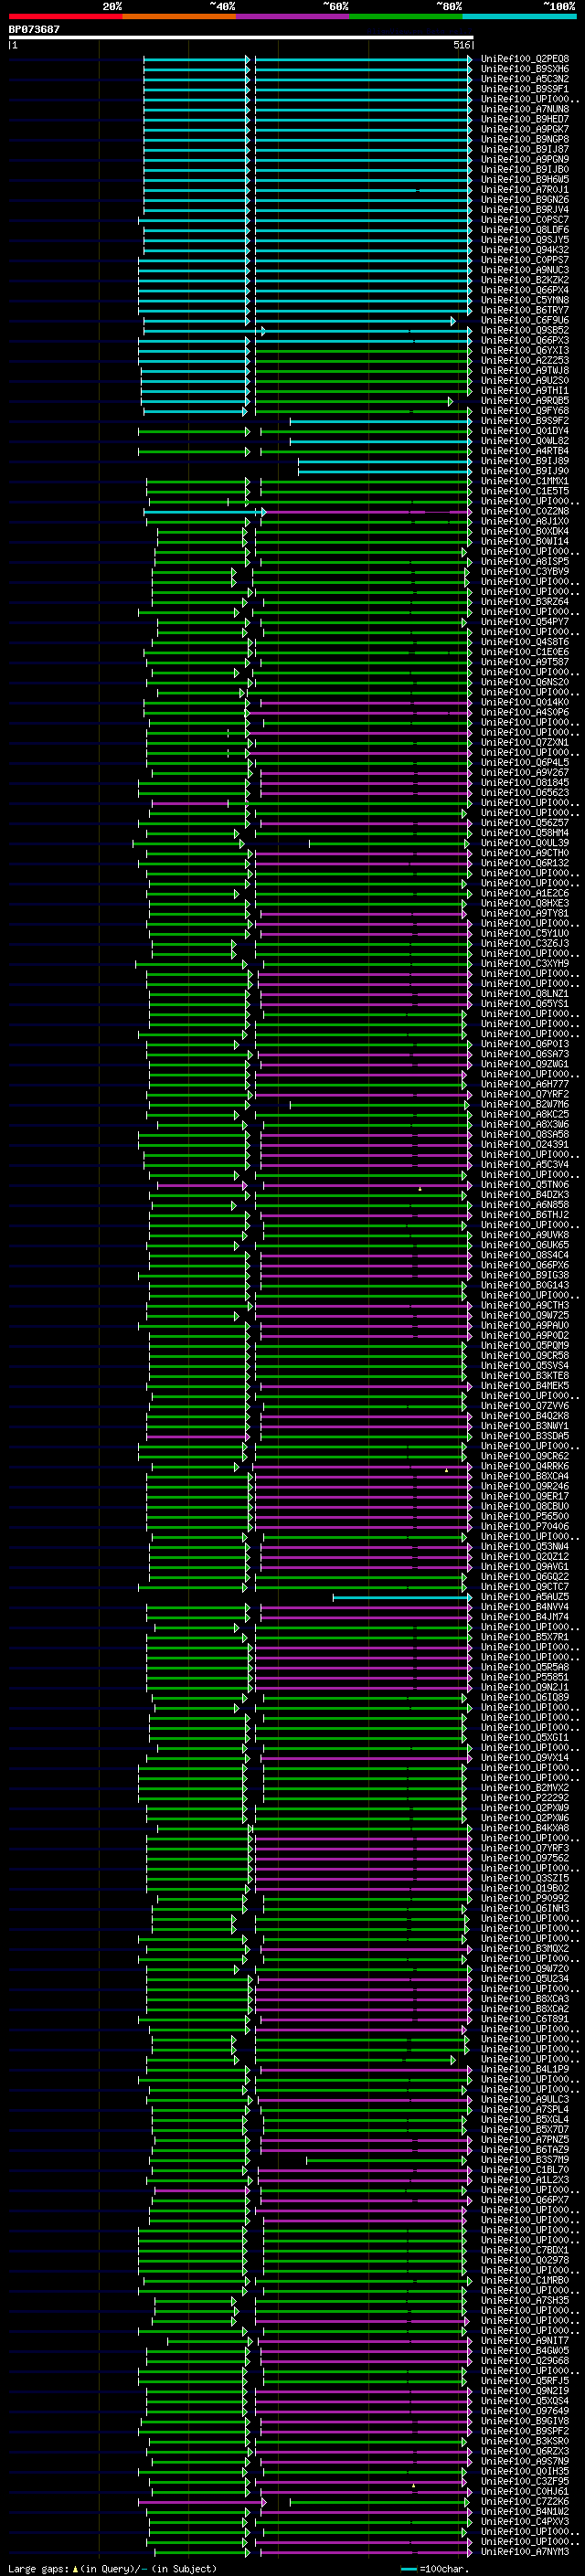Screen dimensions: 585x2576
Task: Click hit label UniRef100_B3KSR0
Action: pos(525,2441)
